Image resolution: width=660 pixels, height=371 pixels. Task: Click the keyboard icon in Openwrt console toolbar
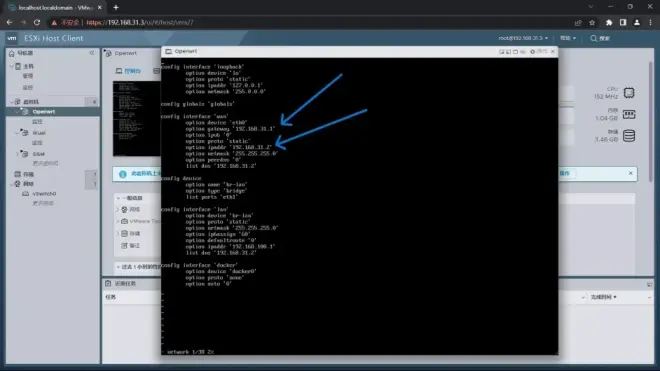coord(523,51)
